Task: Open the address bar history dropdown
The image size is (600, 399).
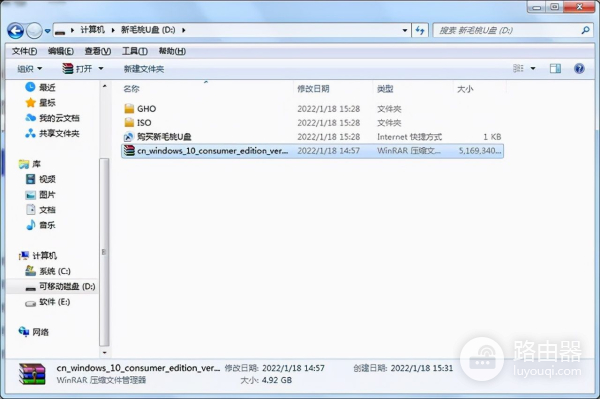Action: (404, 30)
